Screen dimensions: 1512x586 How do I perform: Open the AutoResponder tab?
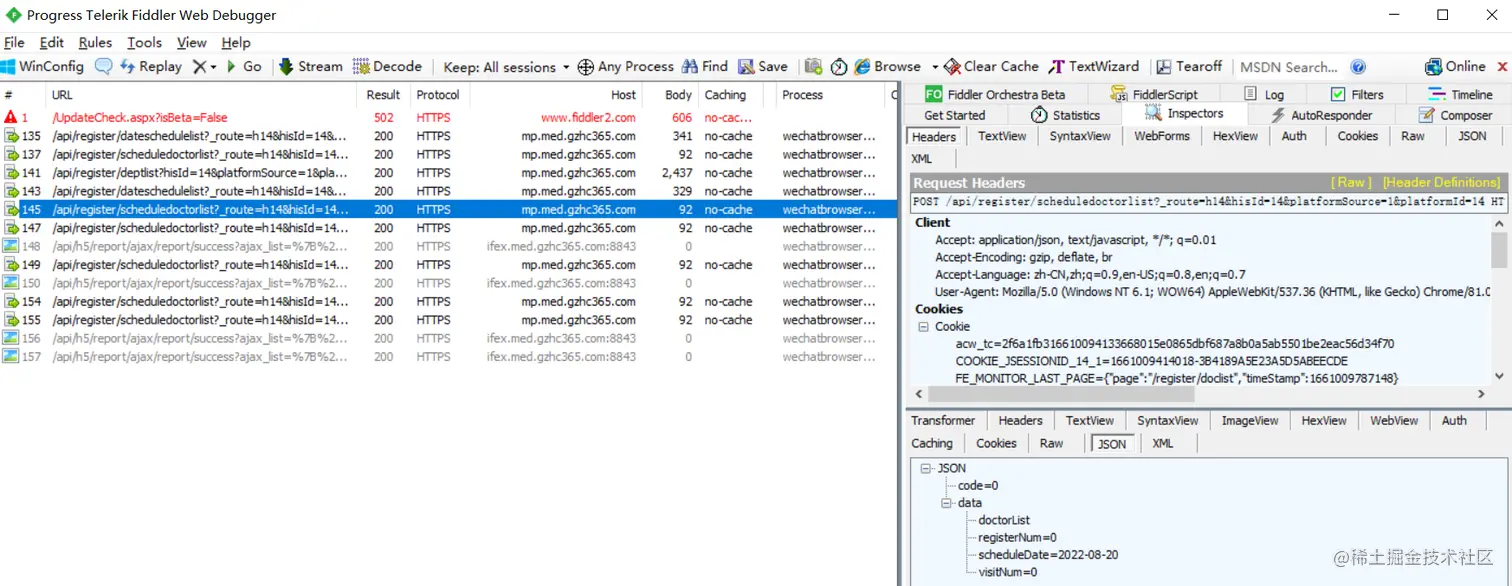pyautogui.click(x=1321, y=115)
